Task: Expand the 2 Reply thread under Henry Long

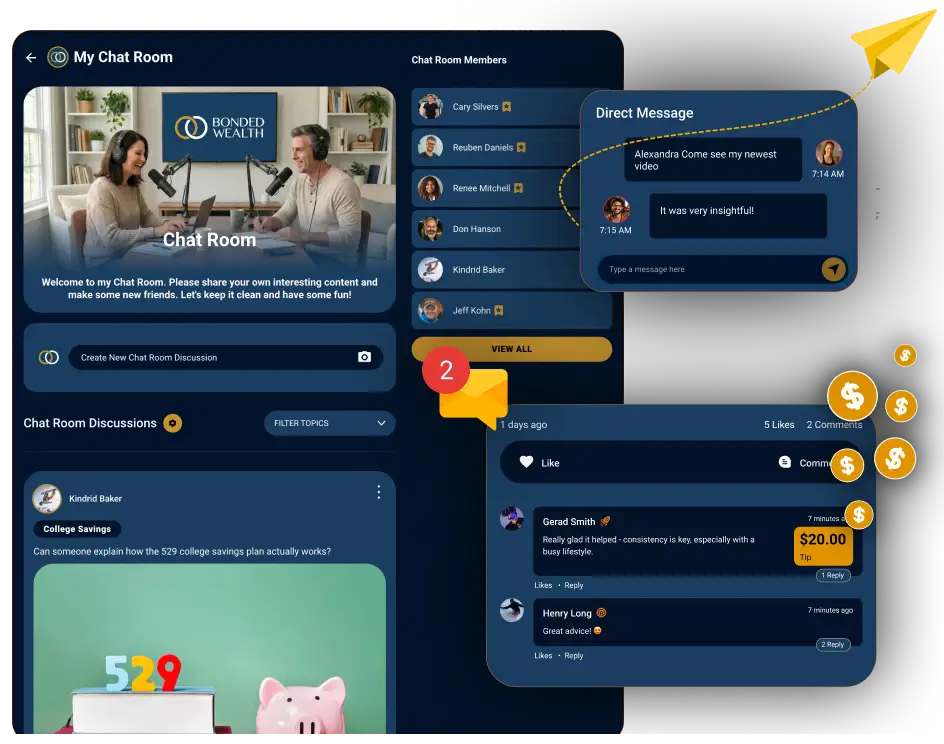Action: pyautogui.click(x=833, y=645)
